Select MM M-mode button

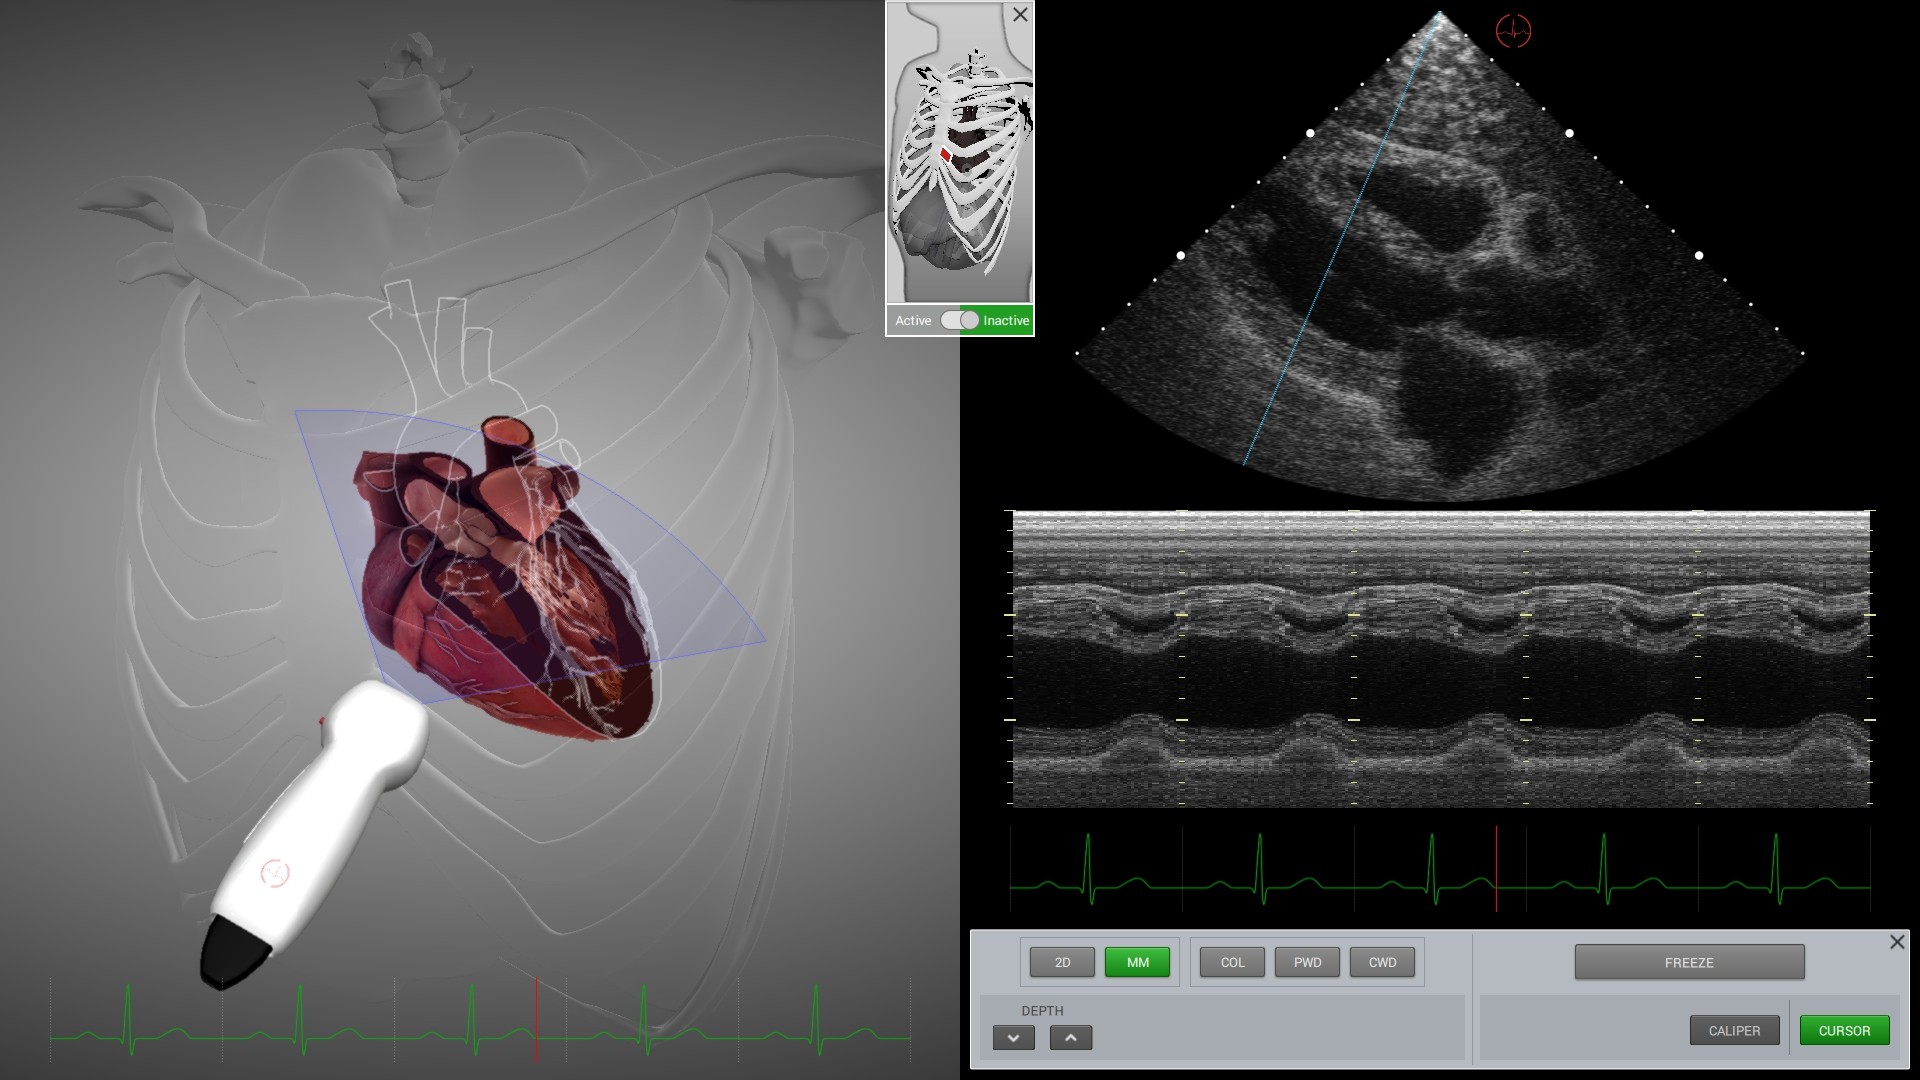[1137, 962]
